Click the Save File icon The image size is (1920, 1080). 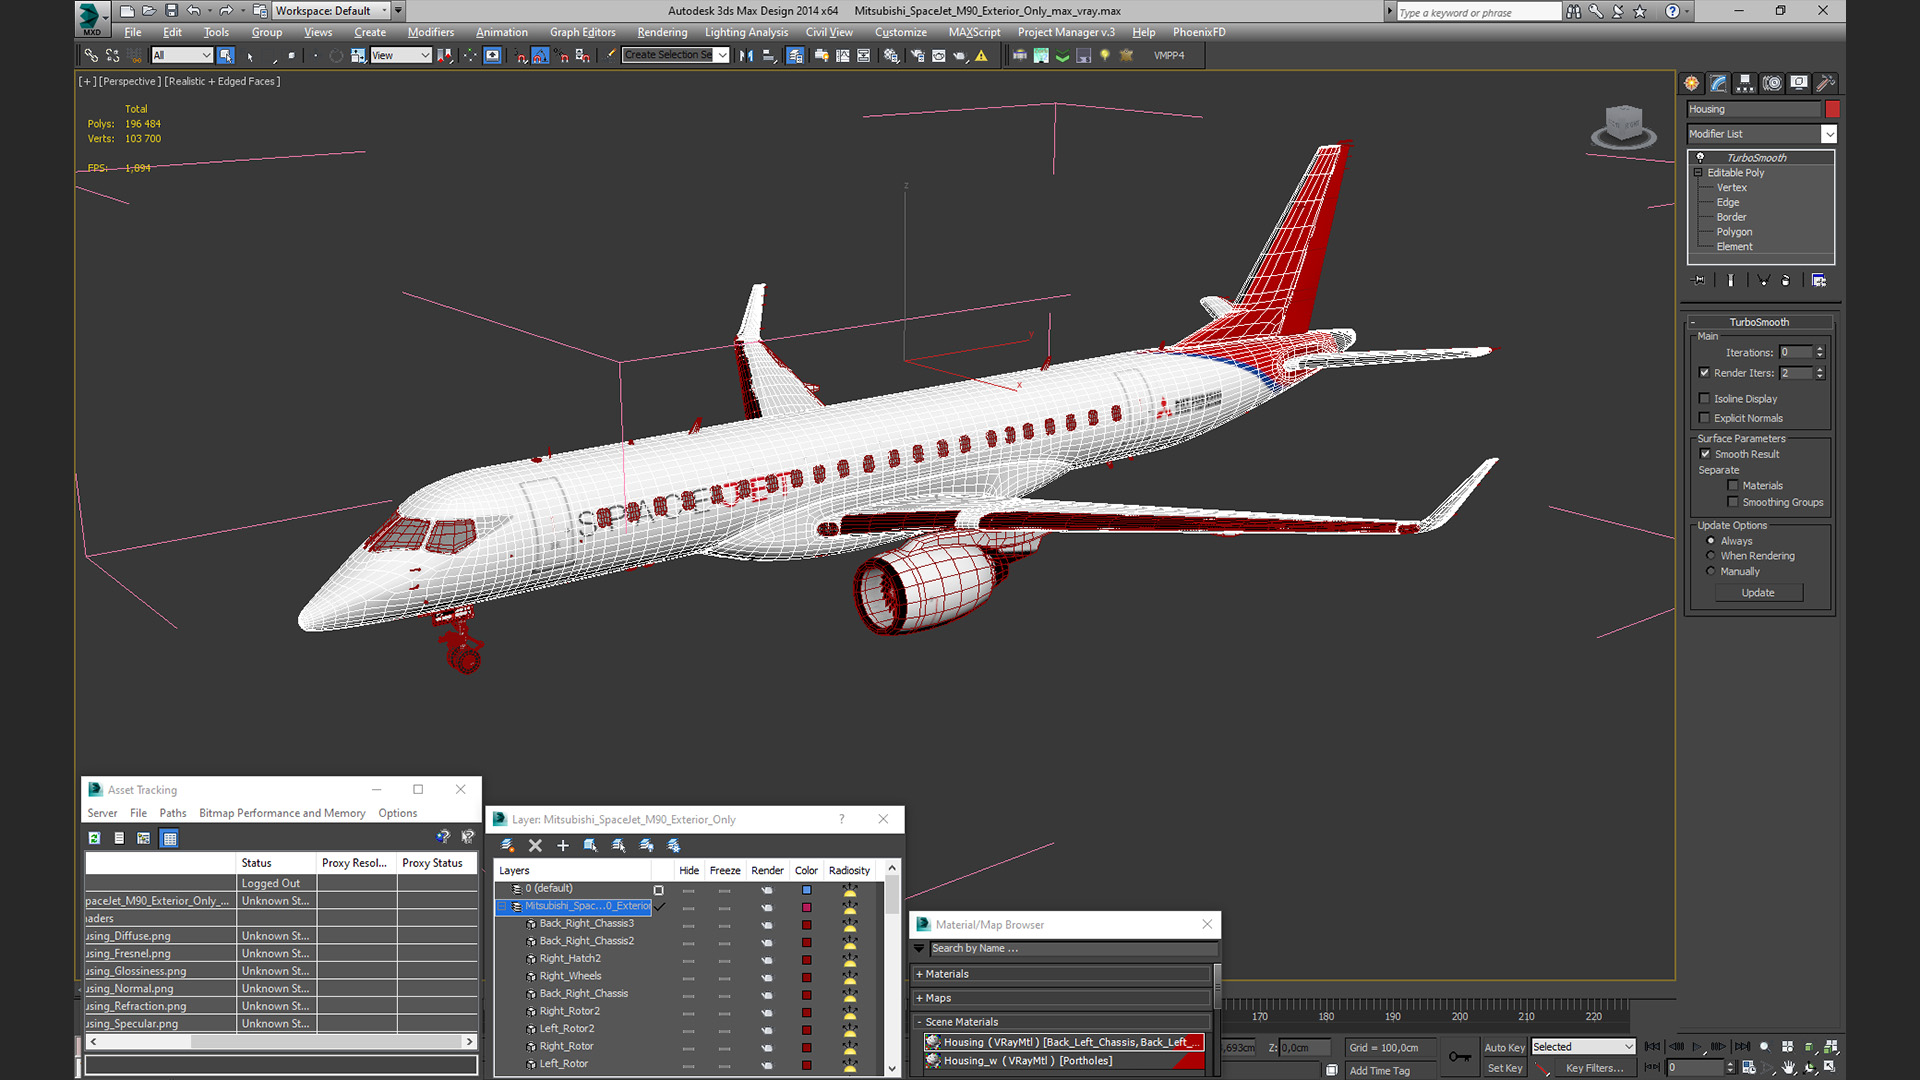[x=171, y=11]
